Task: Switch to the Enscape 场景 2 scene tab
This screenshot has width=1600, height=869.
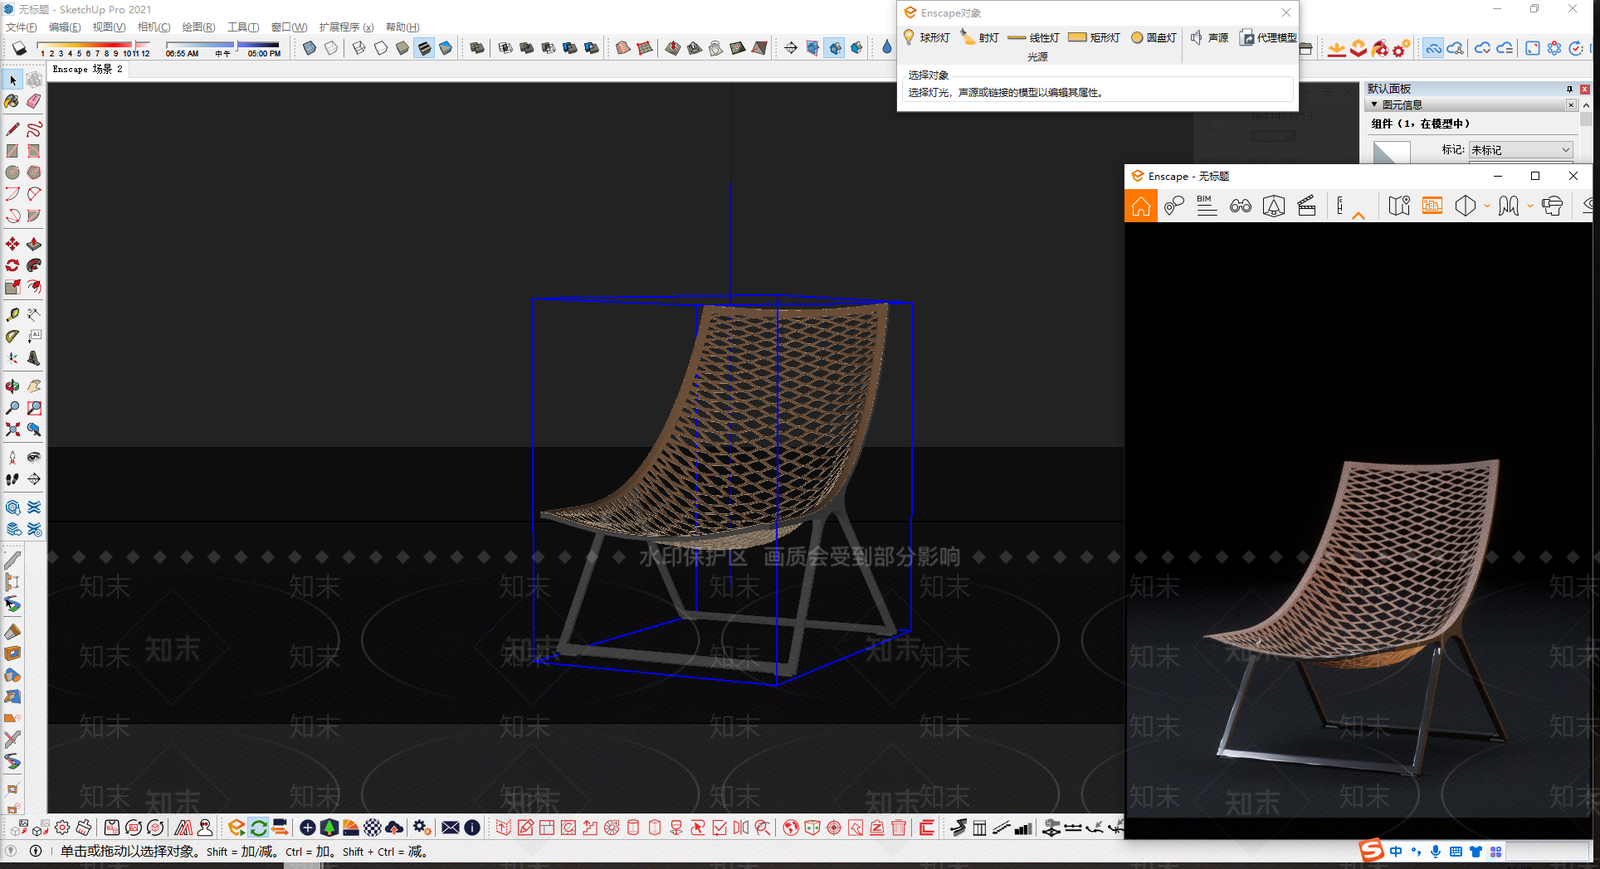Action: [88, 69]
